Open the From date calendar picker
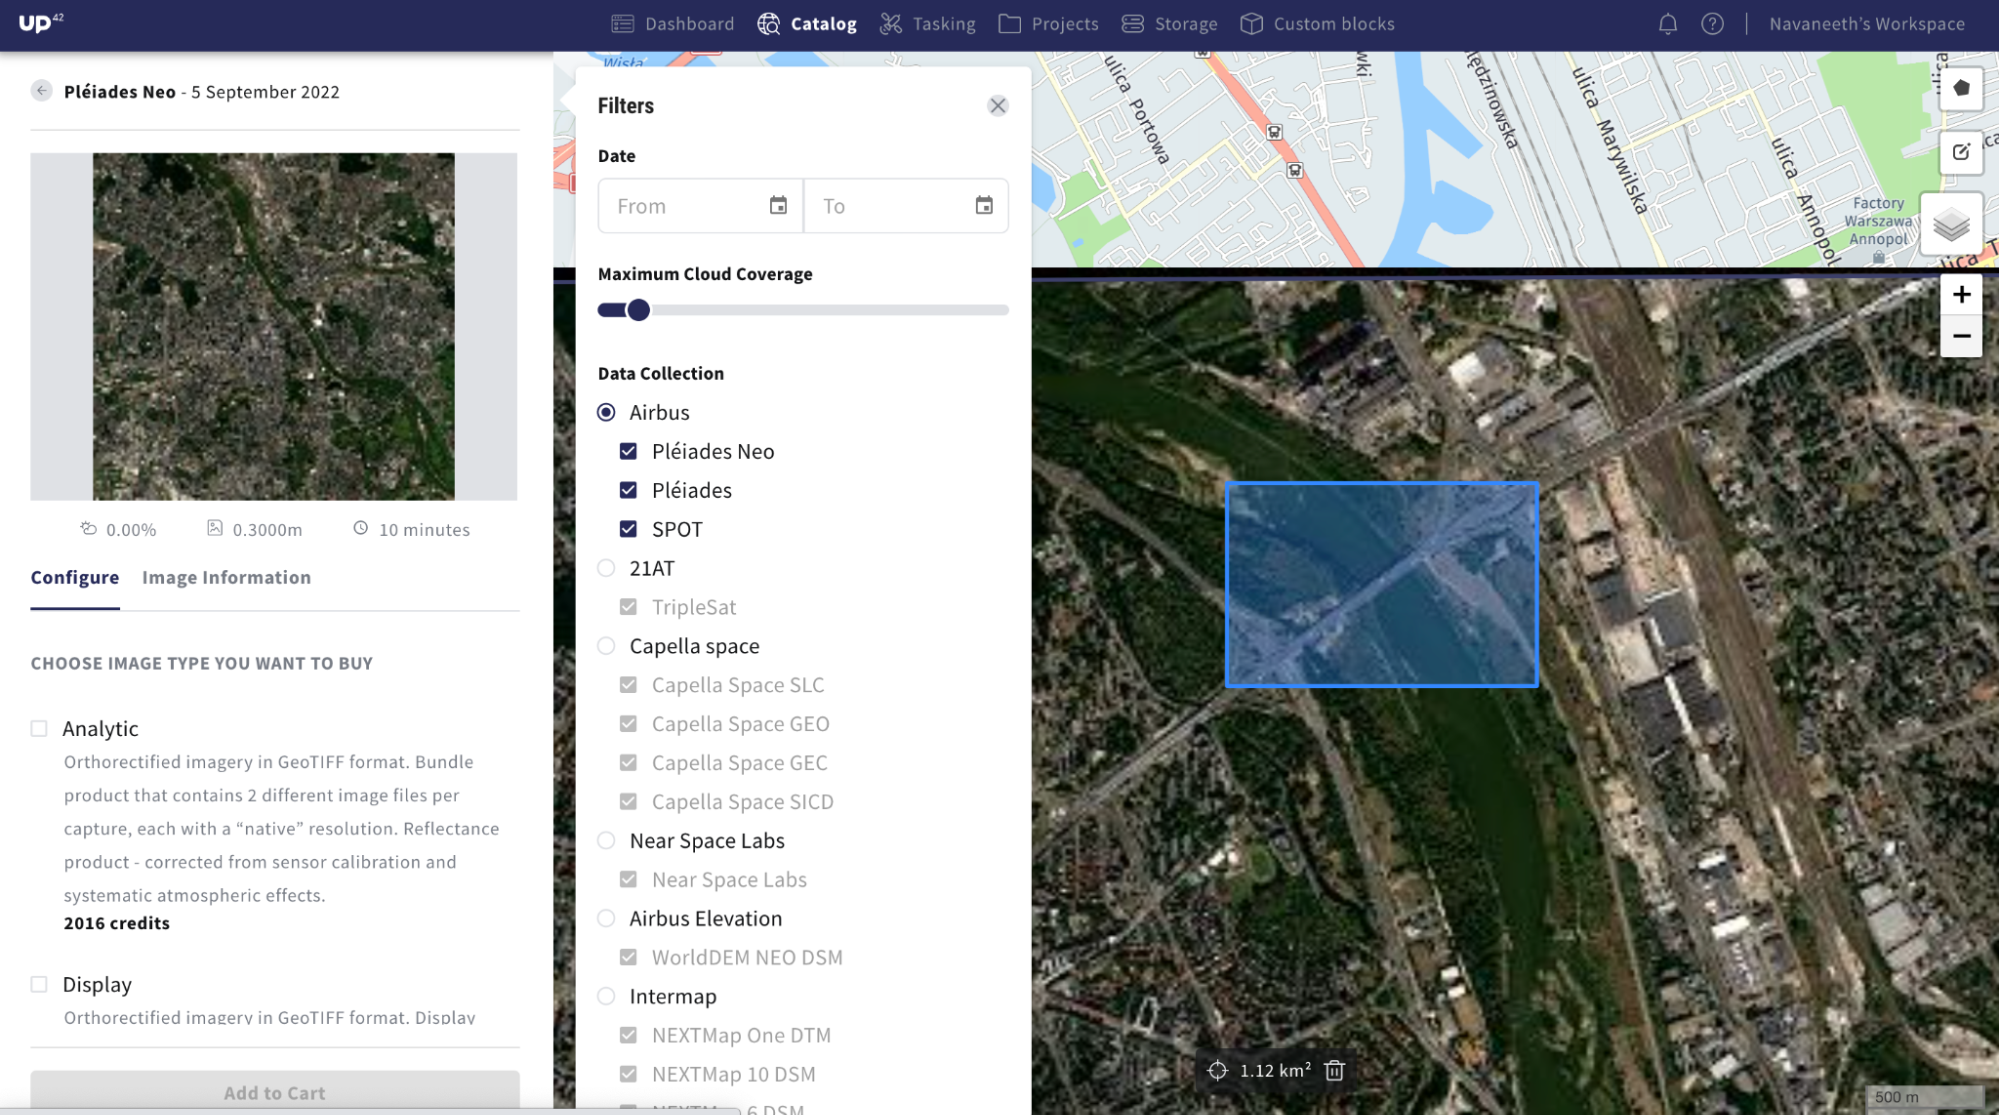The image size is (1999, 1115). [778, 206]
